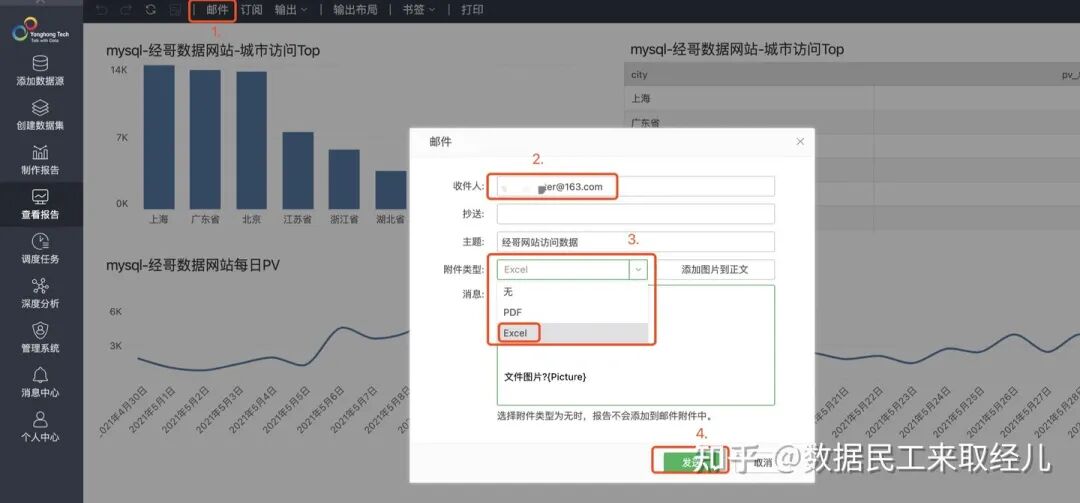Click the table title 城市访问Top

click(737, 50)
